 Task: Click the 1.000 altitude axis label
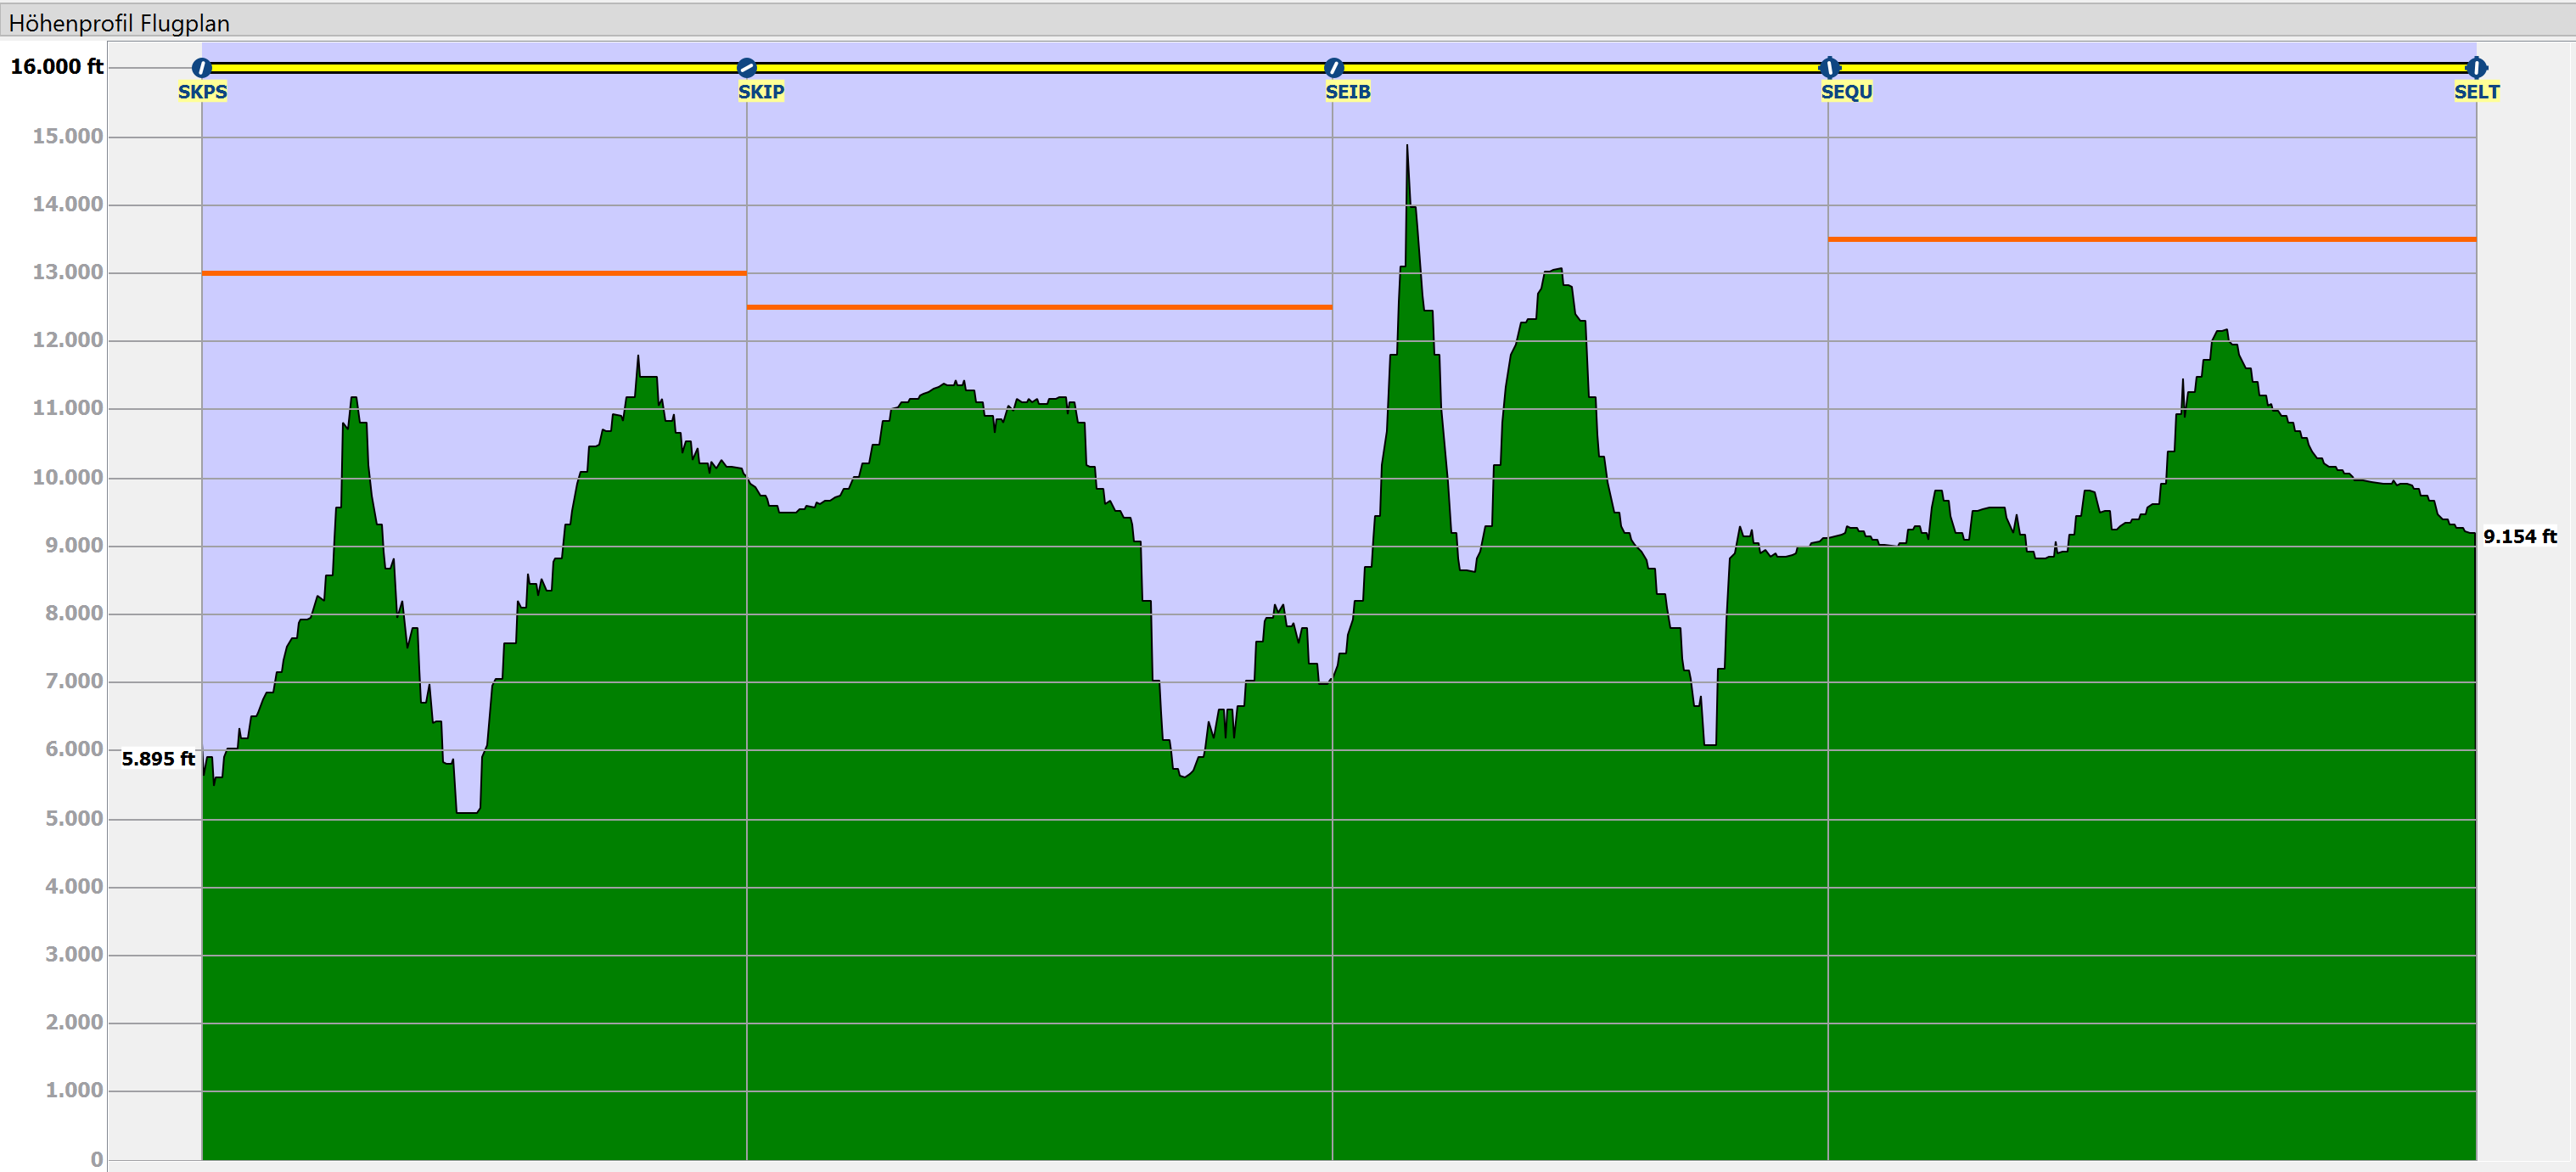[x=74, y=1091]
